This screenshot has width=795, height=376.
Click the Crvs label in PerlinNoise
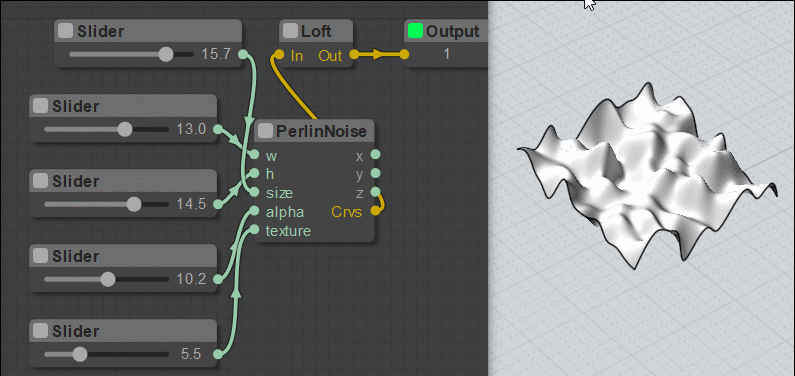[347, 212]
